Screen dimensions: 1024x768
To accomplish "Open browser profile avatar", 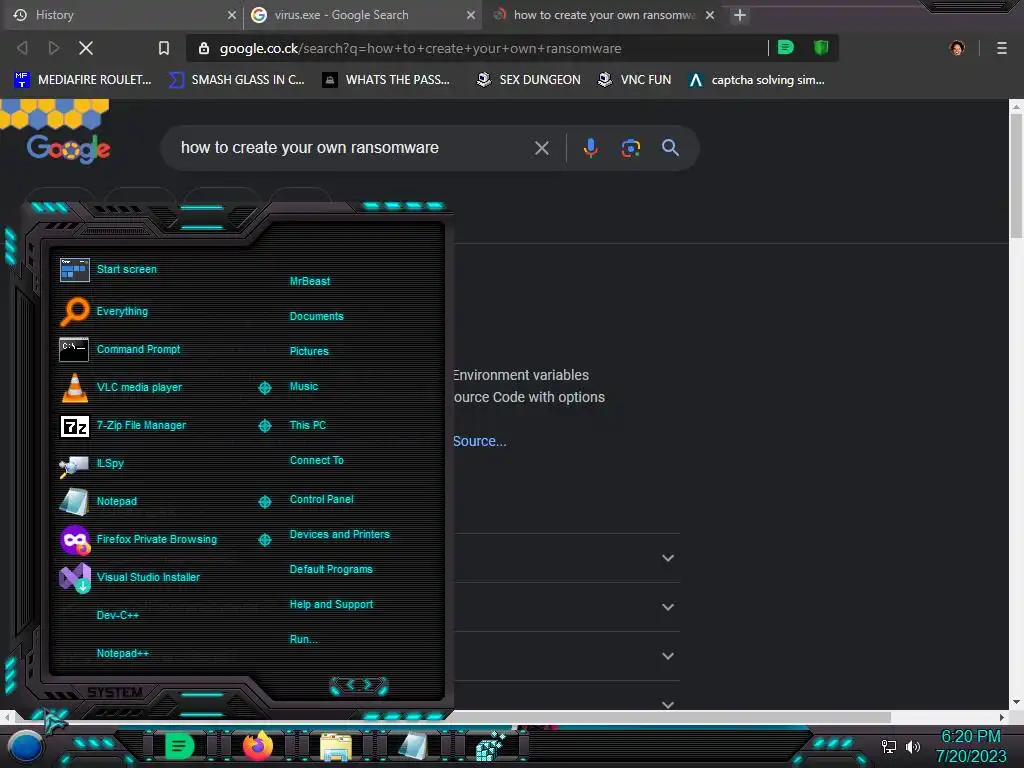I will 957,48.
